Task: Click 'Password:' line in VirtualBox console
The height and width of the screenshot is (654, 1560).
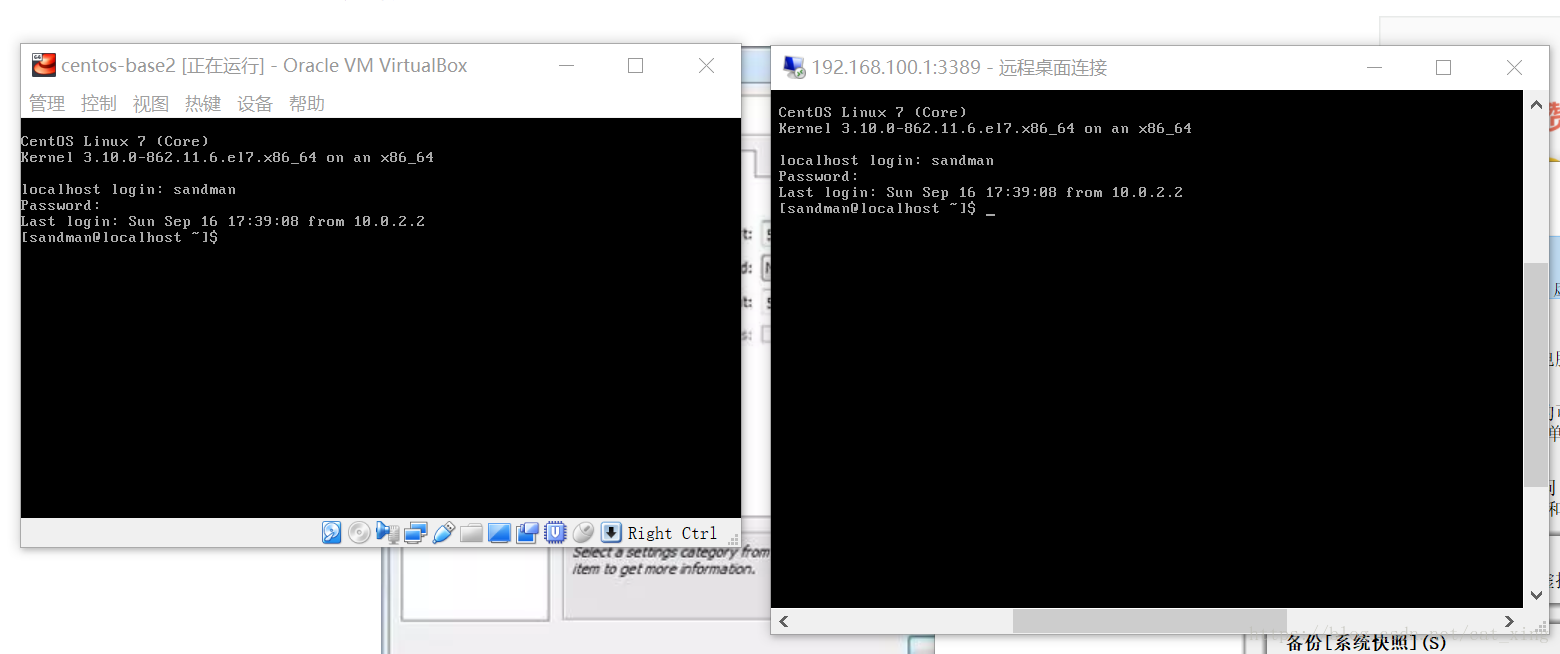Action: coord(61,205)
